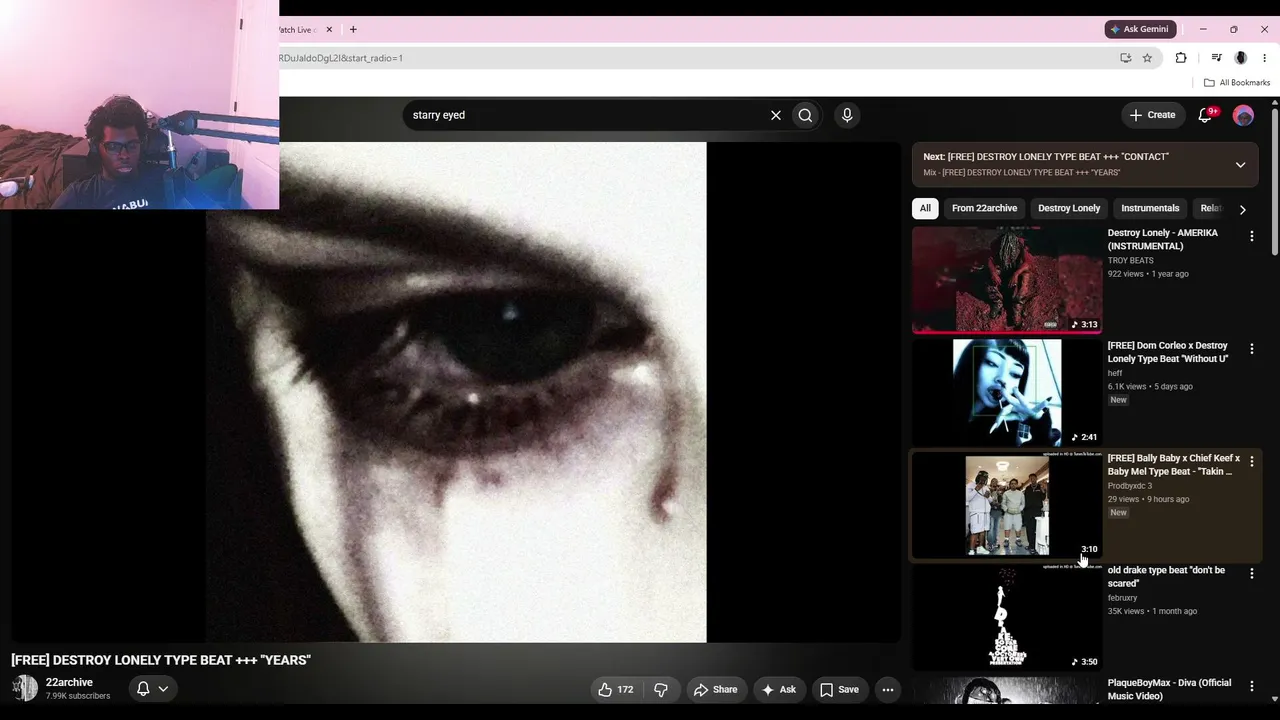Image resolution: width=1280 pixels, height=720 pixels.
Task: Click the 'heff' channel name
Action: click(1115, 373)
